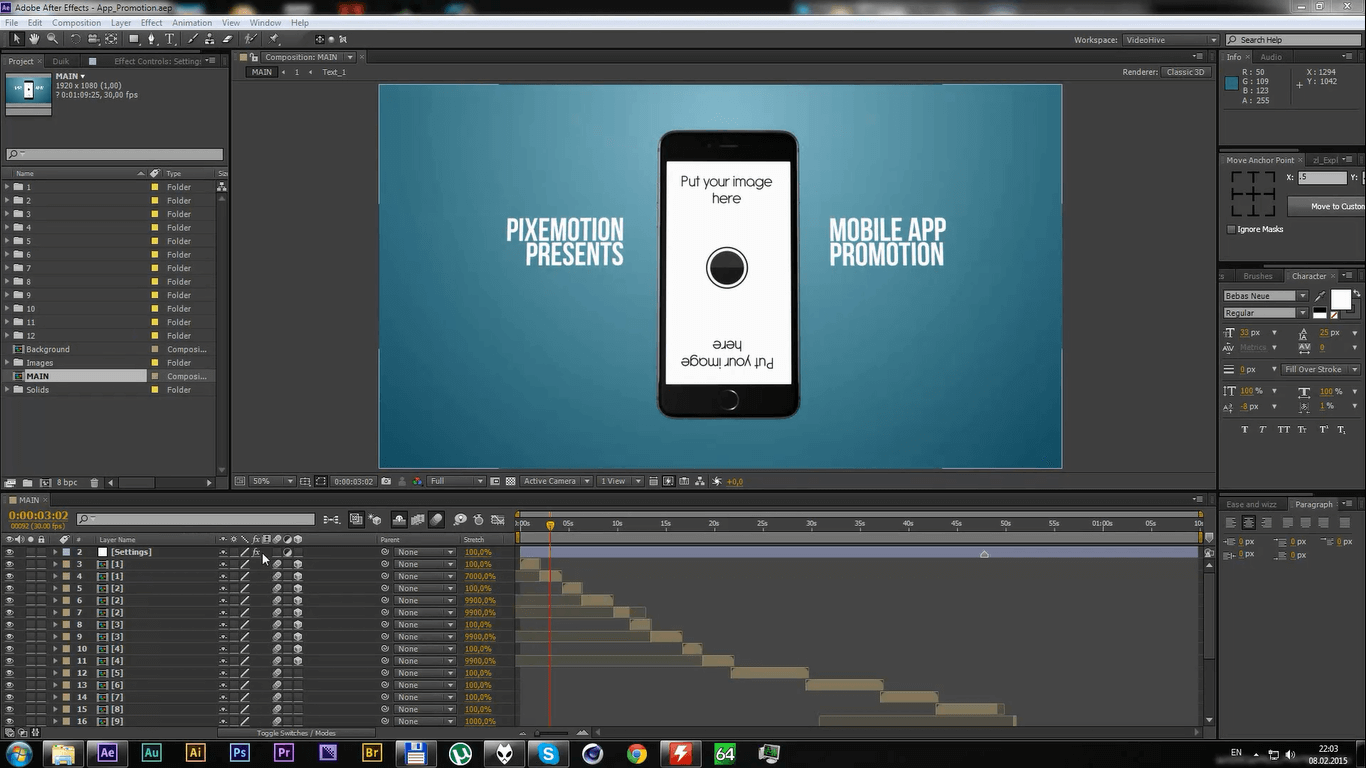
Task: Select the Selection arrow tool
Action: point(16,39)
